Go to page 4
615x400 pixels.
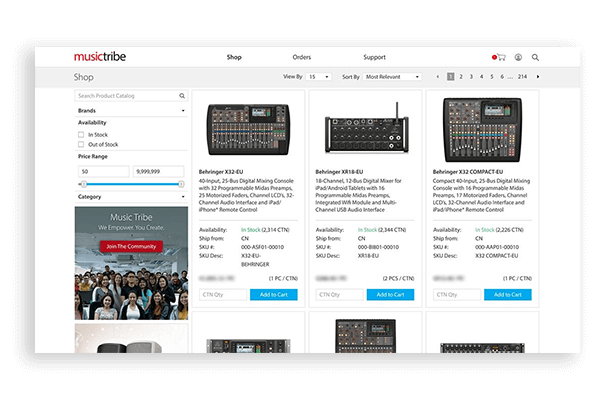[481, 77]
